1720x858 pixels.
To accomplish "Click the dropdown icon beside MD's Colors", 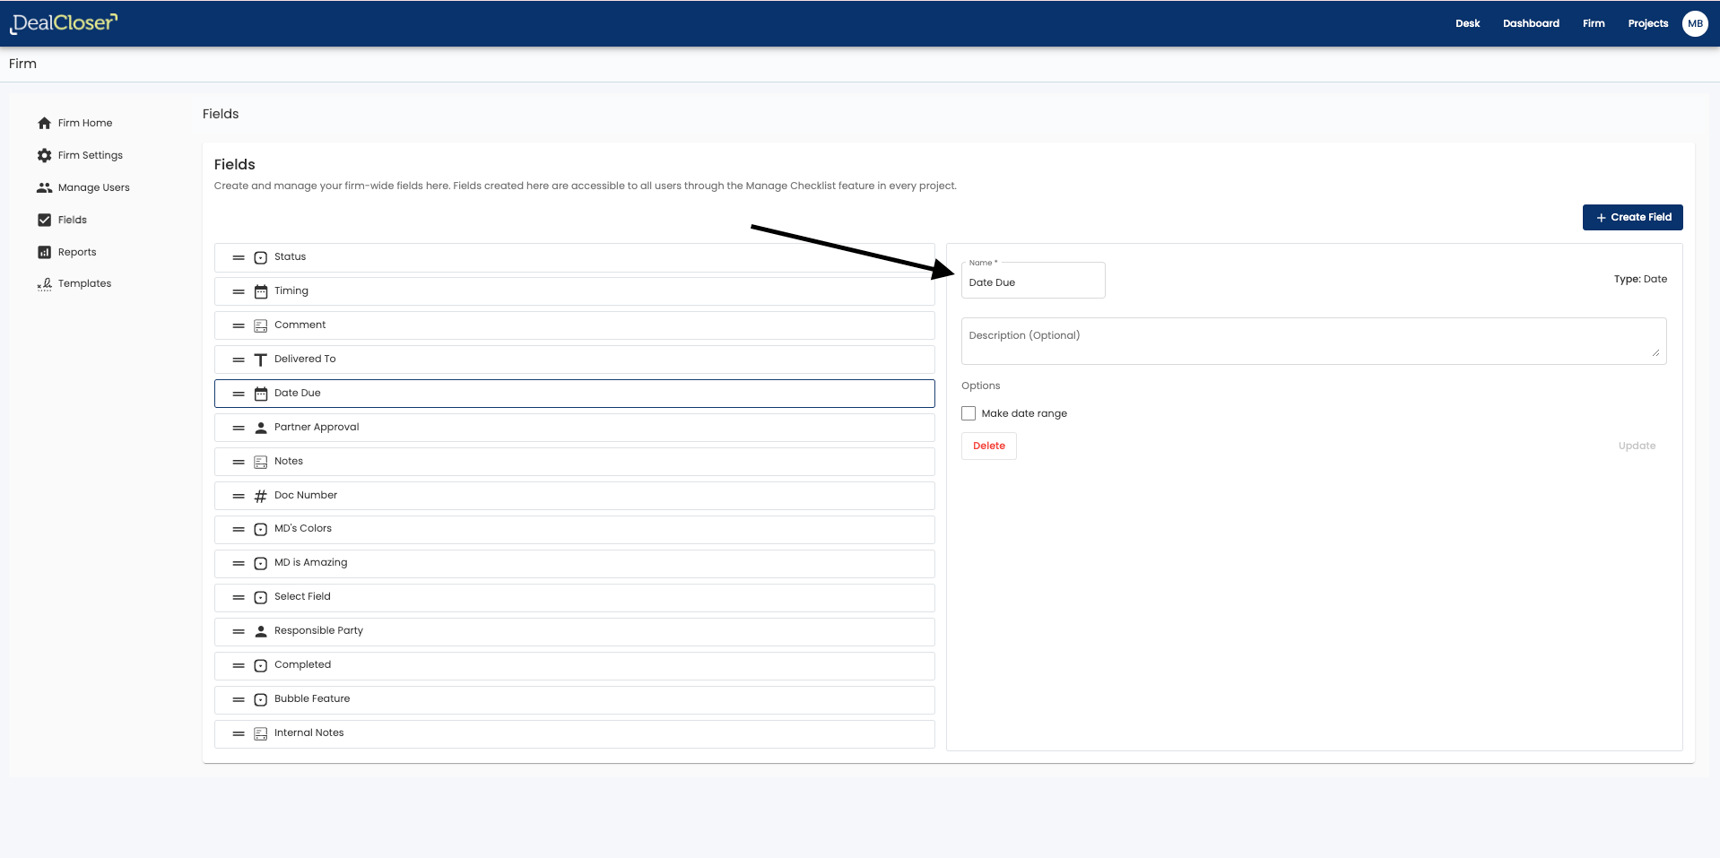I will coord(260,529).
